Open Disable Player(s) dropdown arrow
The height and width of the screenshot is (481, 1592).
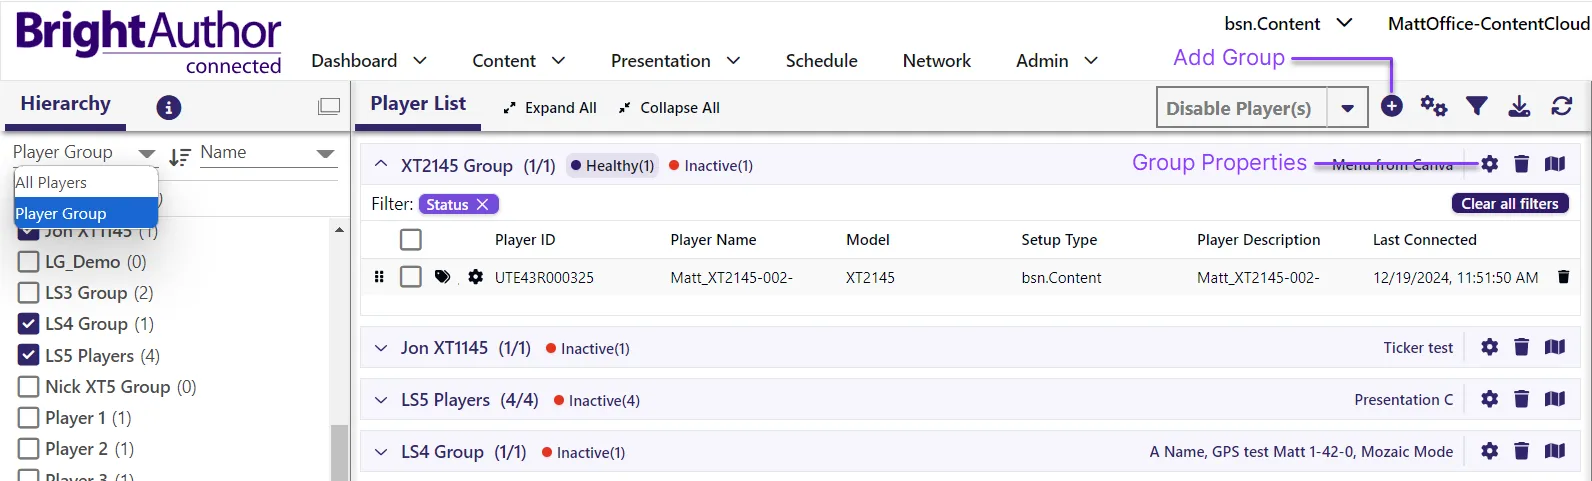pyautogui.click(x=1348, y=108)
